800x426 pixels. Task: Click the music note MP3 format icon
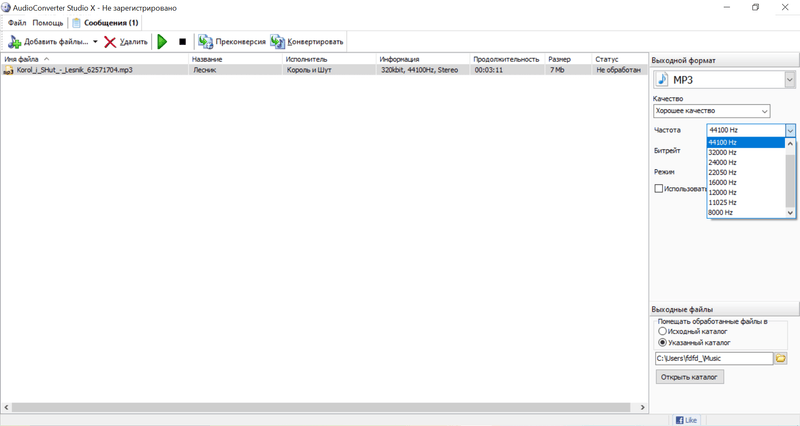[x=662, y=80]
